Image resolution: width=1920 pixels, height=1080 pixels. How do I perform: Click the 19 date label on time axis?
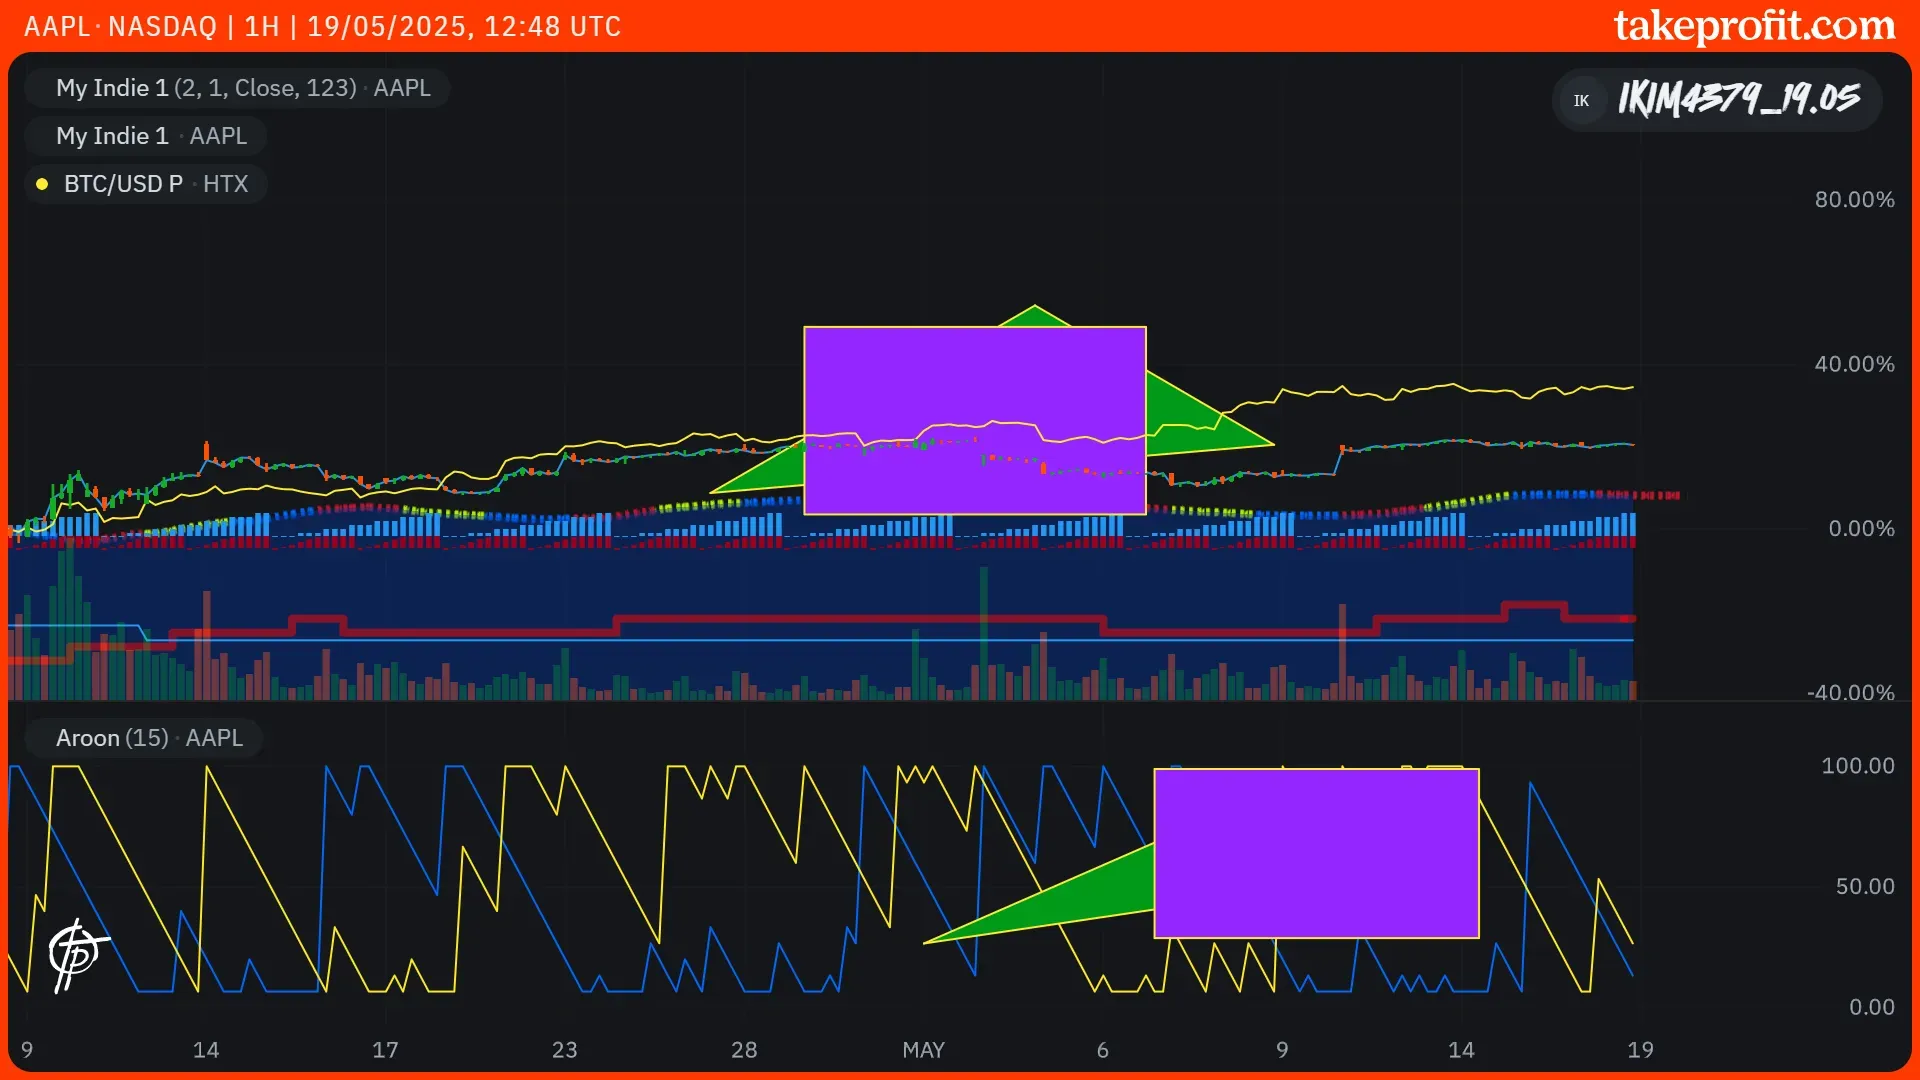click(1640, 1050)
